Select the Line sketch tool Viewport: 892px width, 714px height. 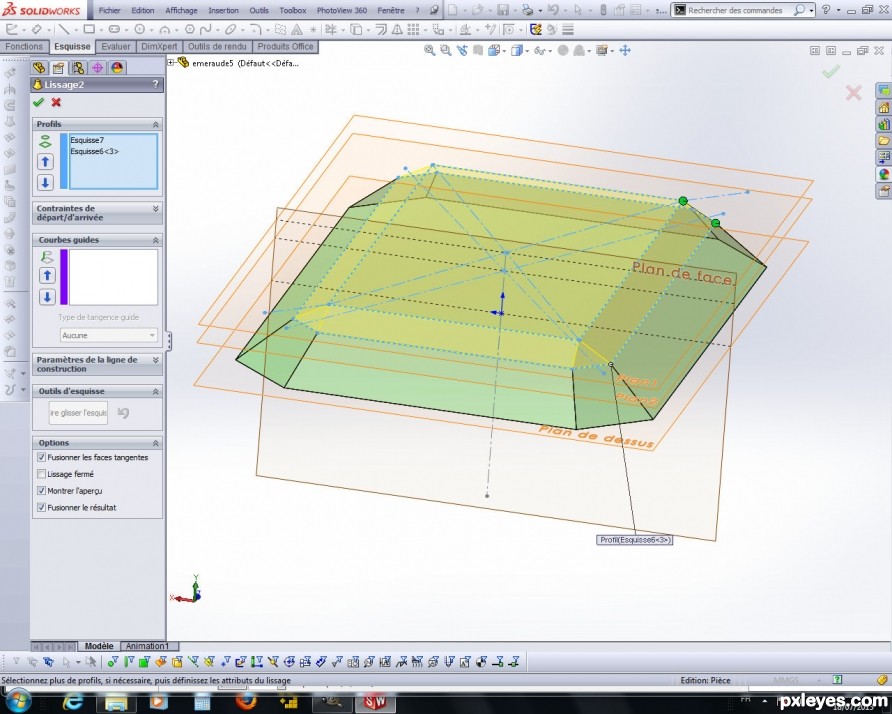64,29
